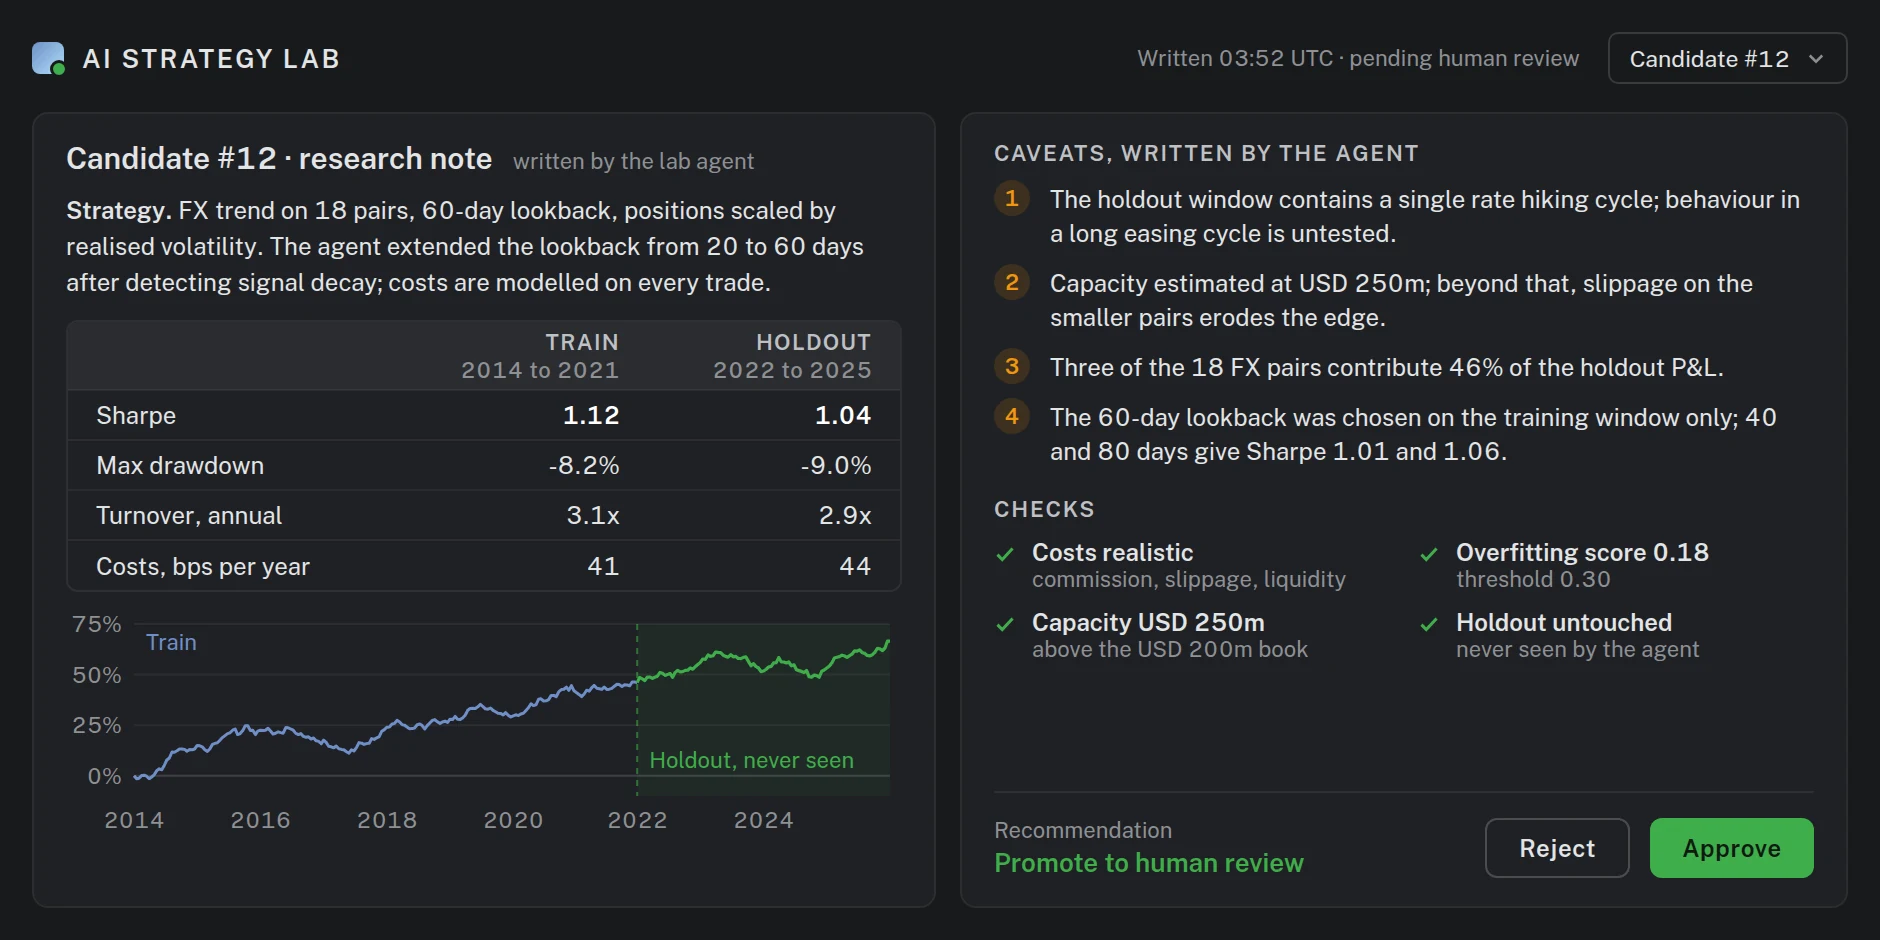Click the 'Overfitting score 0.18' check label
Image resolution: width=1880 pixels, height=940 pixels.
(1582, 552)
